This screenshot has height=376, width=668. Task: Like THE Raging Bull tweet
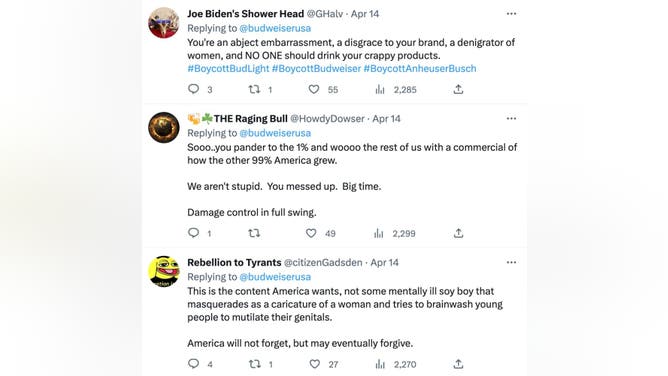[x=311, y=233]
